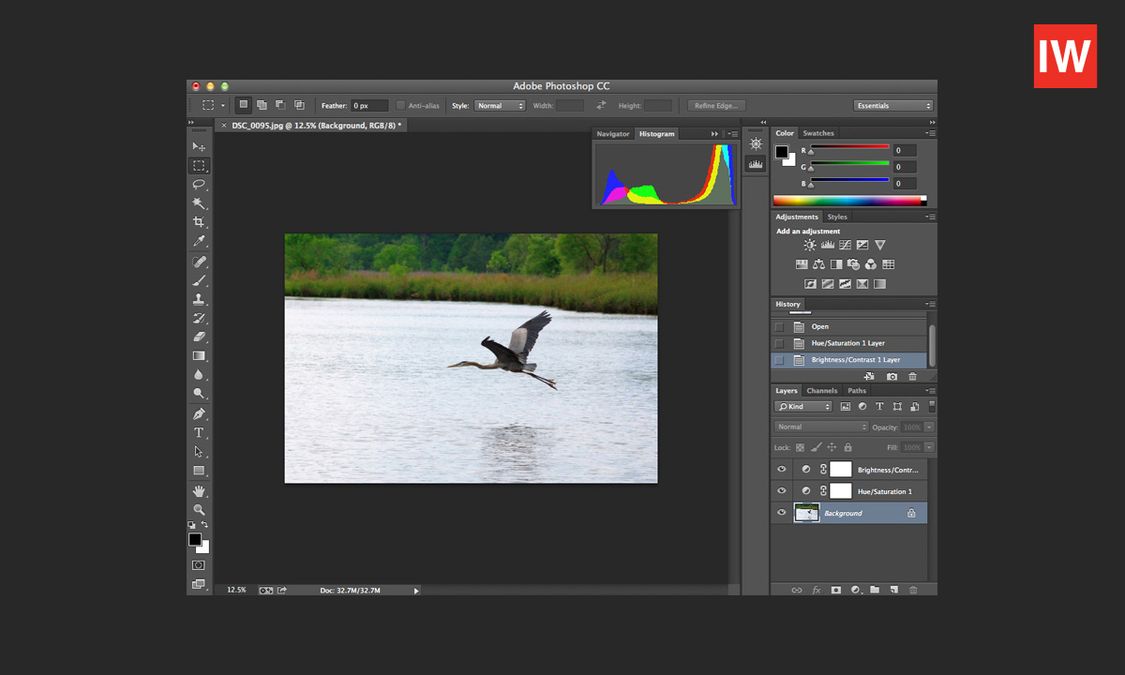
Task: Toggle the Anti-alias checkbox
Action: (x=400, y=105)
